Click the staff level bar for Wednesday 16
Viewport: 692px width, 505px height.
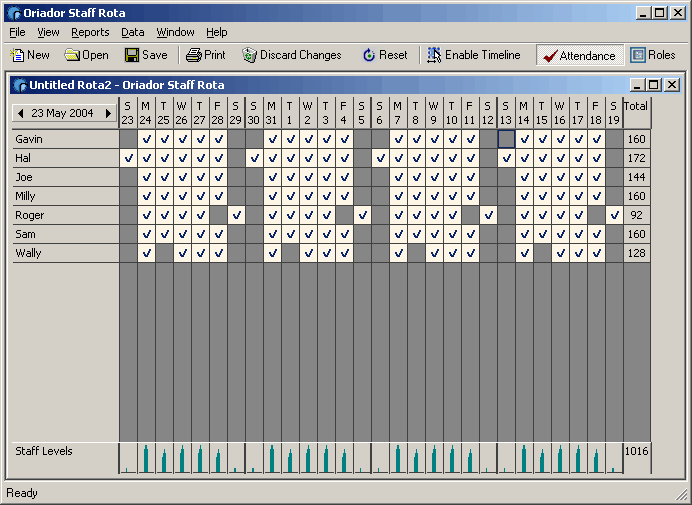click(560, 459)
